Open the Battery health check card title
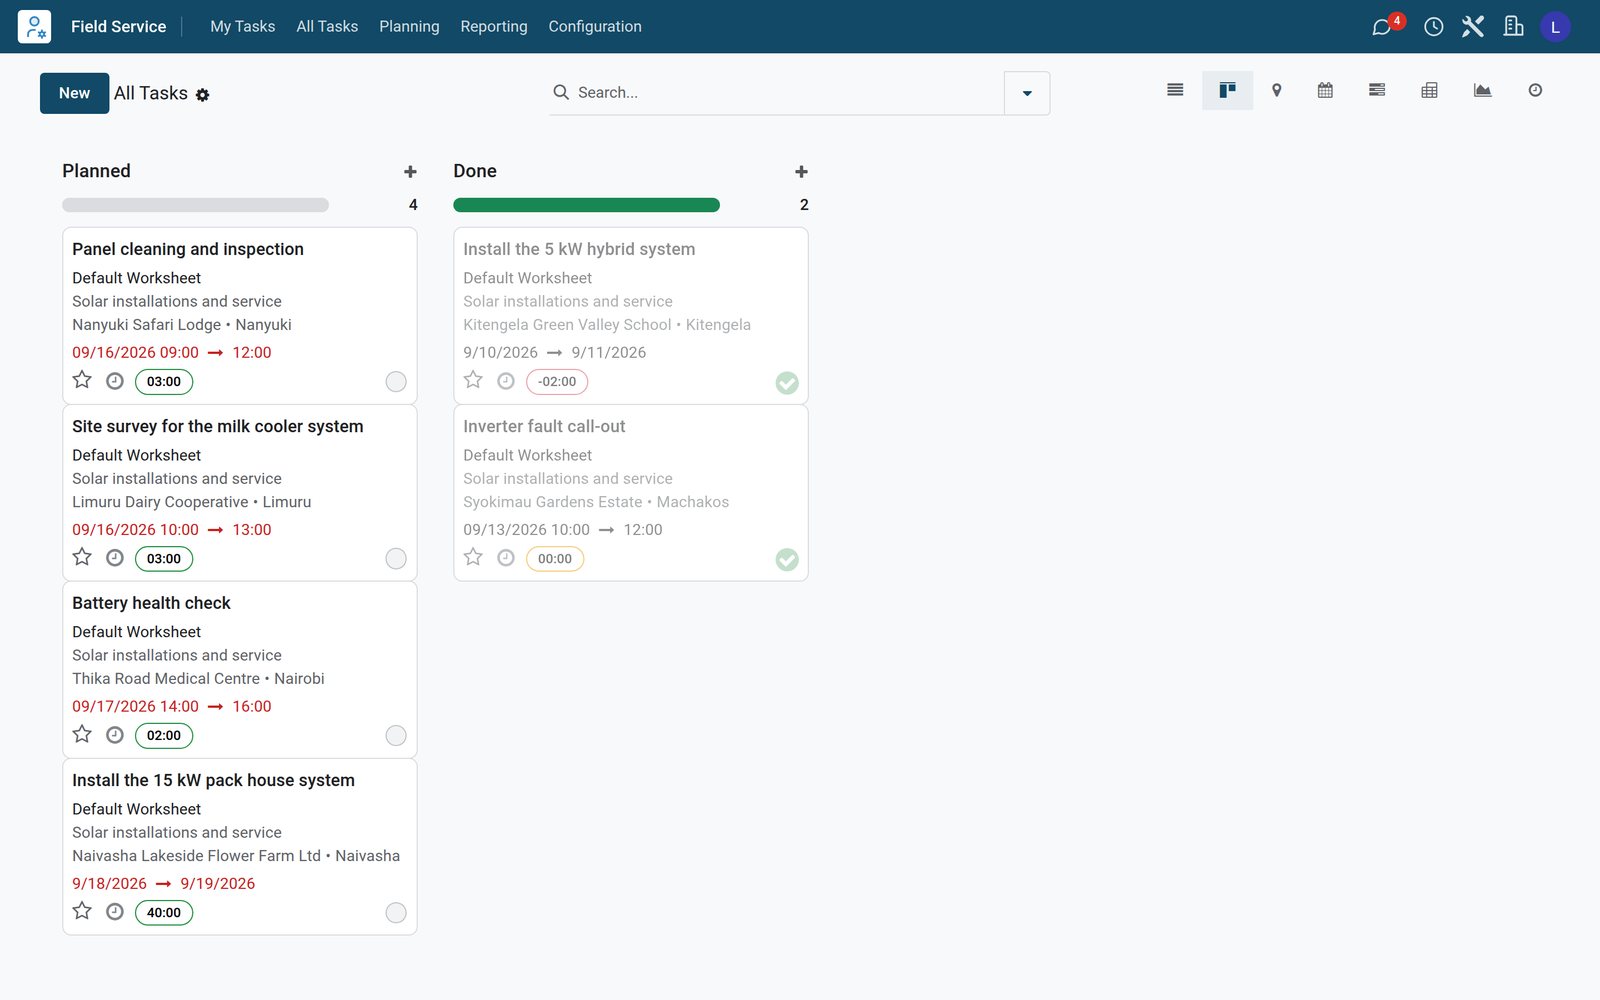1600x1000 pixels. tap(151, 603)
